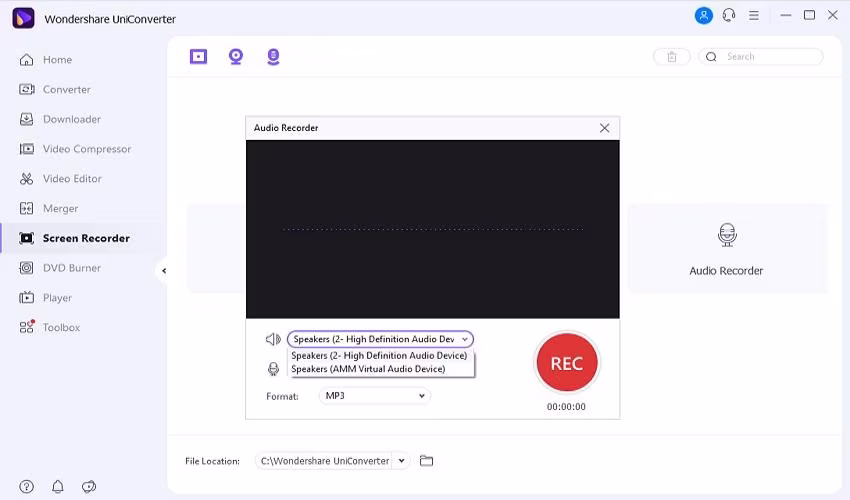Open the Speakers device dropdown

click(x=380, y=339)
